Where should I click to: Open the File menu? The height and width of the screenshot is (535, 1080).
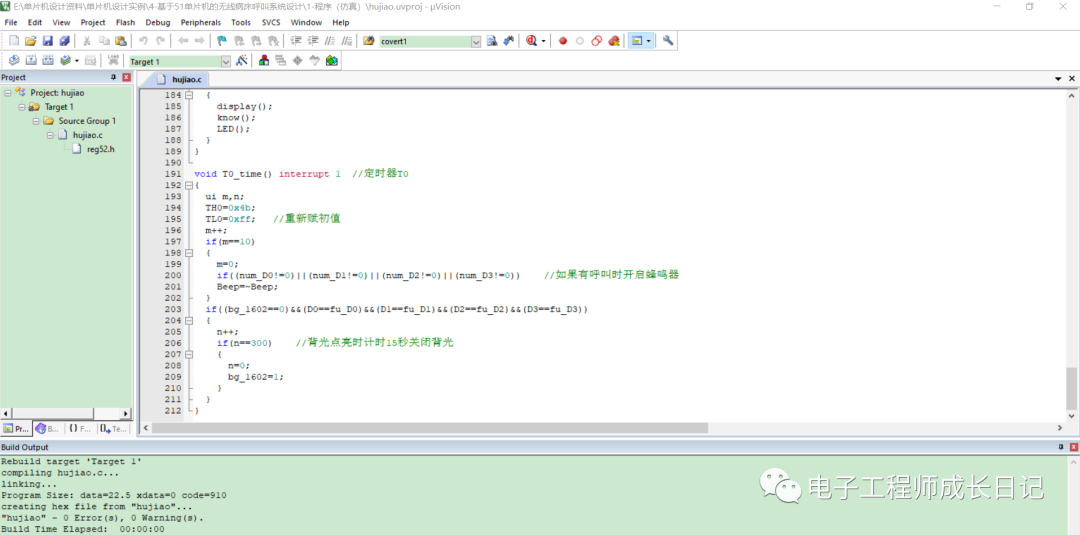pos(11,23)
